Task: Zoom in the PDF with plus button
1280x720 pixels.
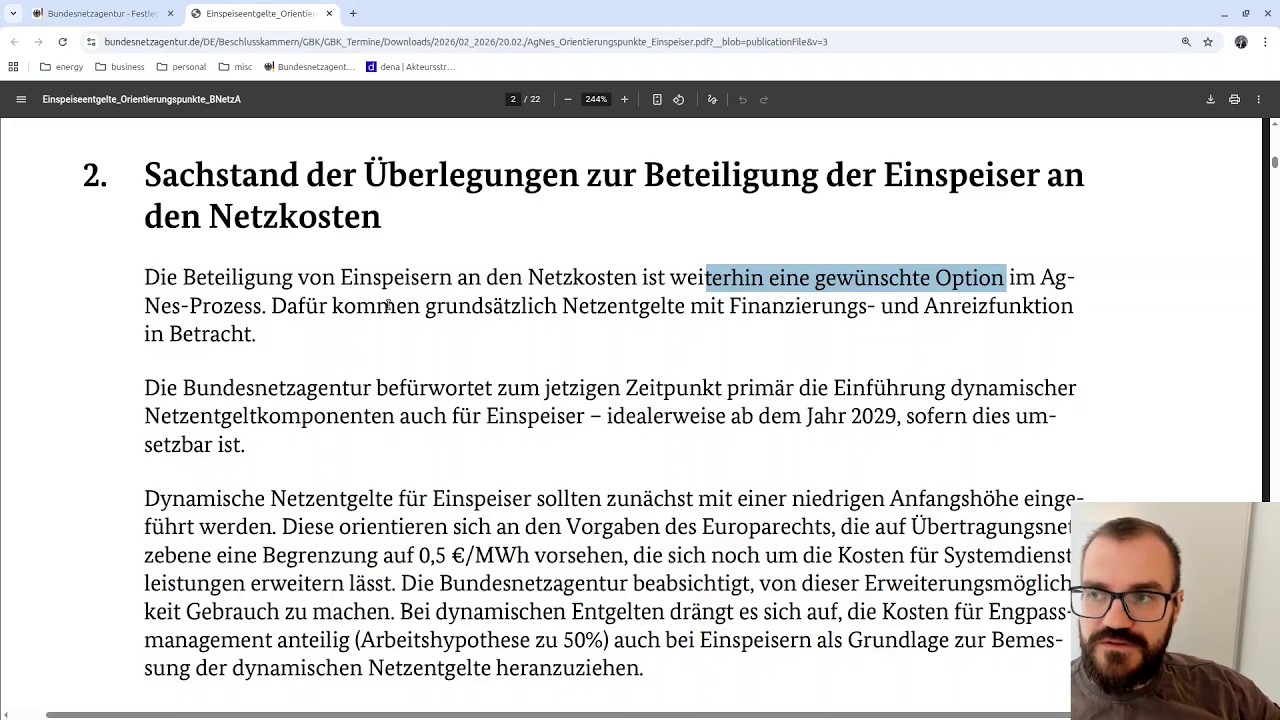Action: [x=624, y=99]
